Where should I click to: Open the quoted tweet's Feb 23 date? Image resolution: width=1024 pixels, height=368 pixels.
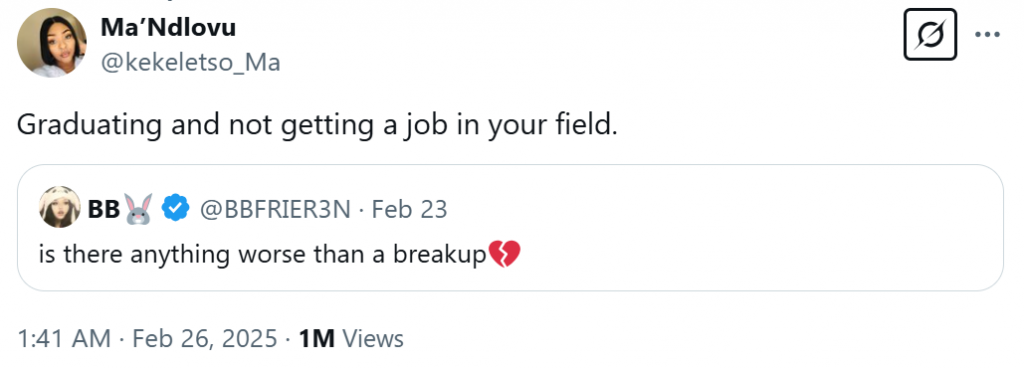pos(409,209)
